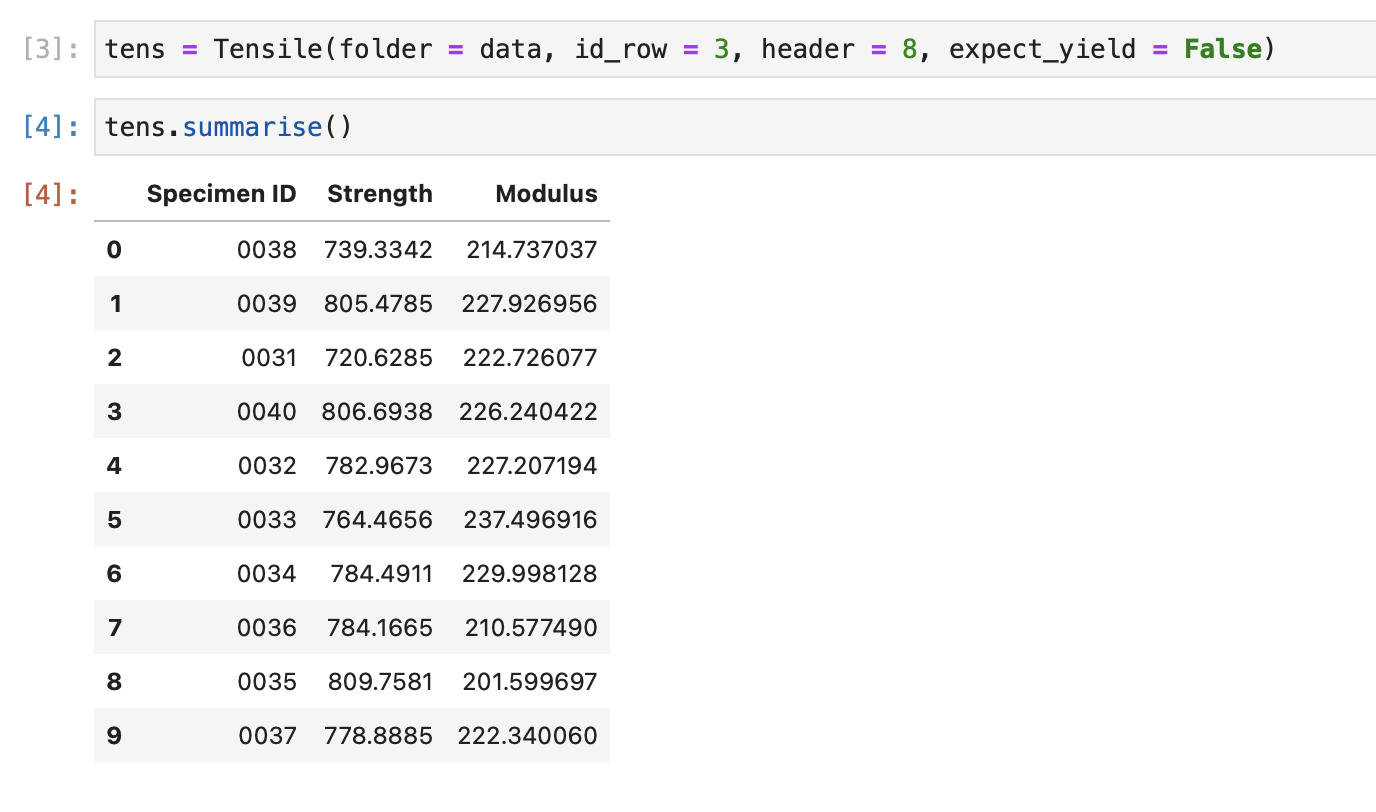
Task: Select row index 9
Action: click(114, 735)
